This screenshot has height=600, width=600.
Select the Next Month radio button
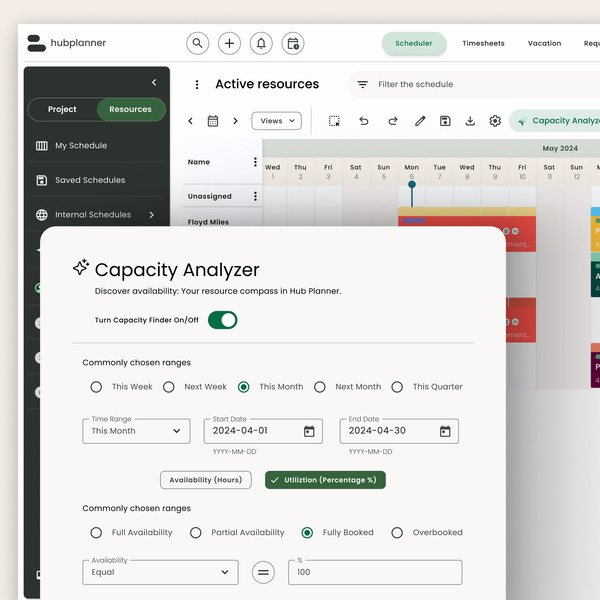(320, 387)
